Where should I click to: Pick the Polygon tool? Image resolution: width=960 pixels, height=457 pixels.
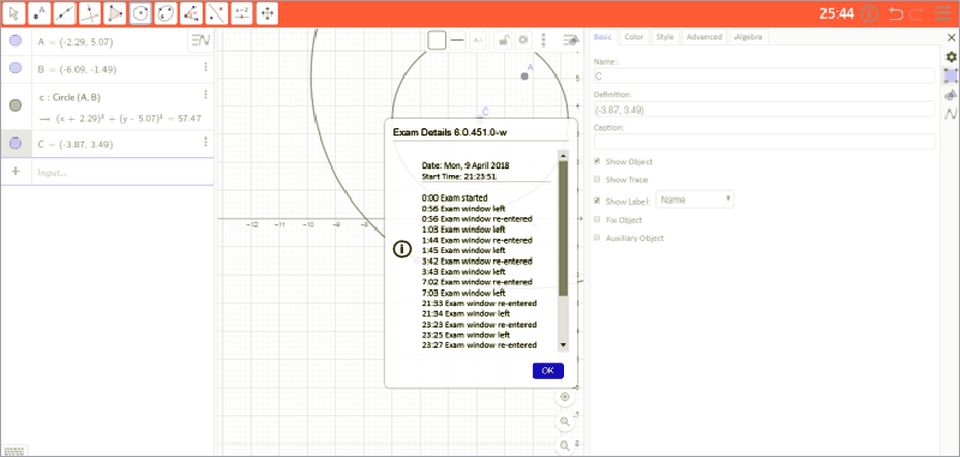(x=115, y=14)
